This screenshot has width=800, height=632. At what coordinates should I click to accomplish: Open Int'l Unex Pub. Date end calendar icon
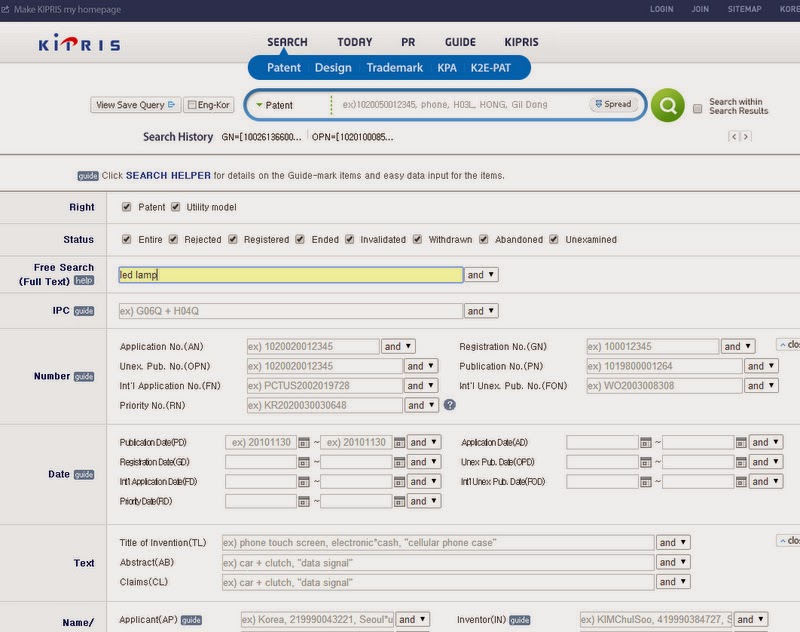tap(741, 482)
